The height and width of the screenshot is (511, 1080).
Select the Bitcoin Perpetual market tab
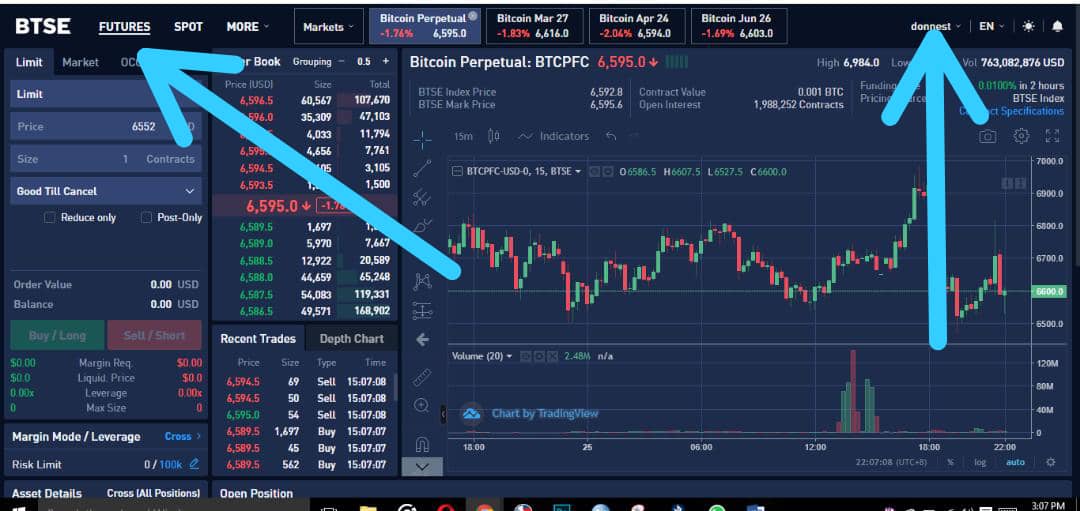(x=424, y=26)
